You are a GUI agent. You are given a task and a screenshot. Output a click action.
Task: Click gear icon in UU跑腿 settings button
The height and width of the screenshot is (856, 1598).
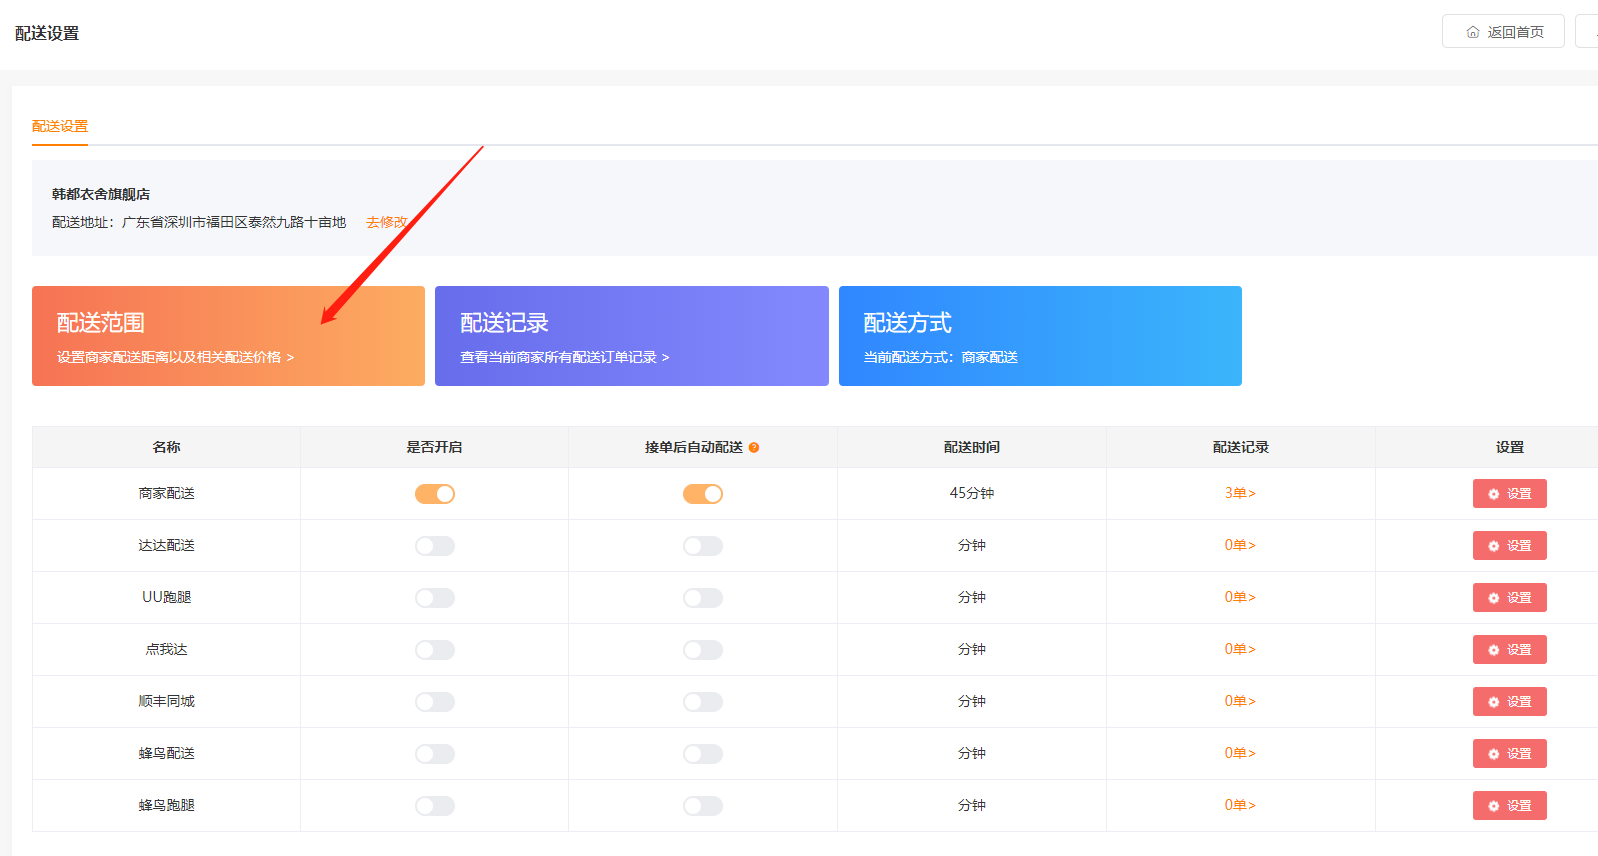pyautogui.click(x=1494, y=598)
